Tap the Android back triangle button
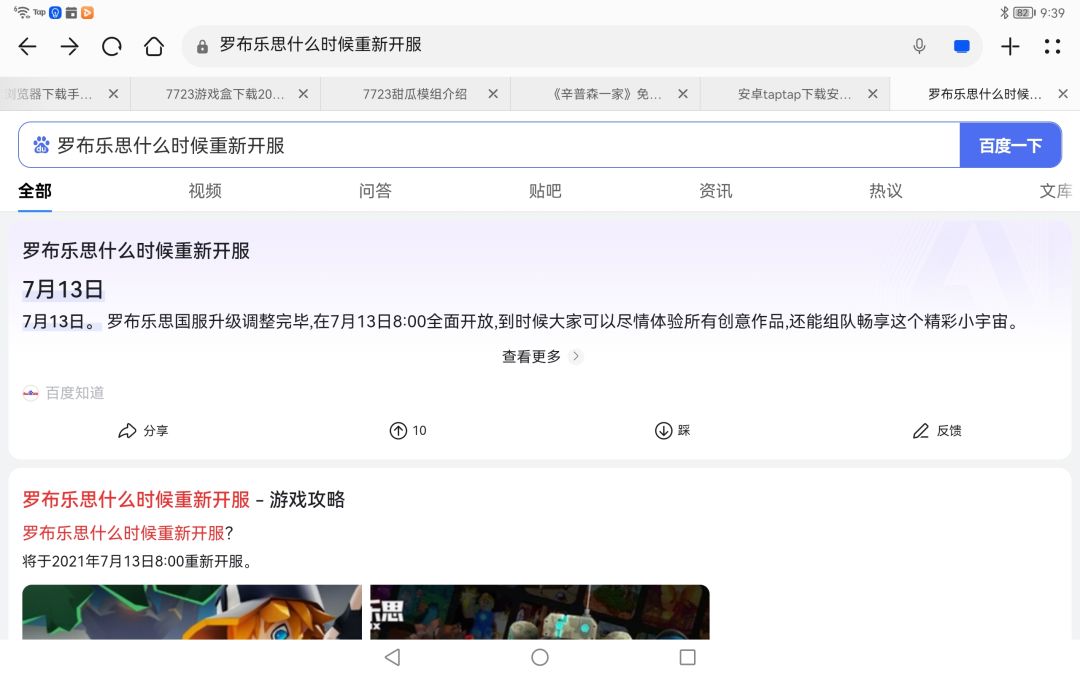The width and height of the screenshot is (1080, 675). pos(393,657)
